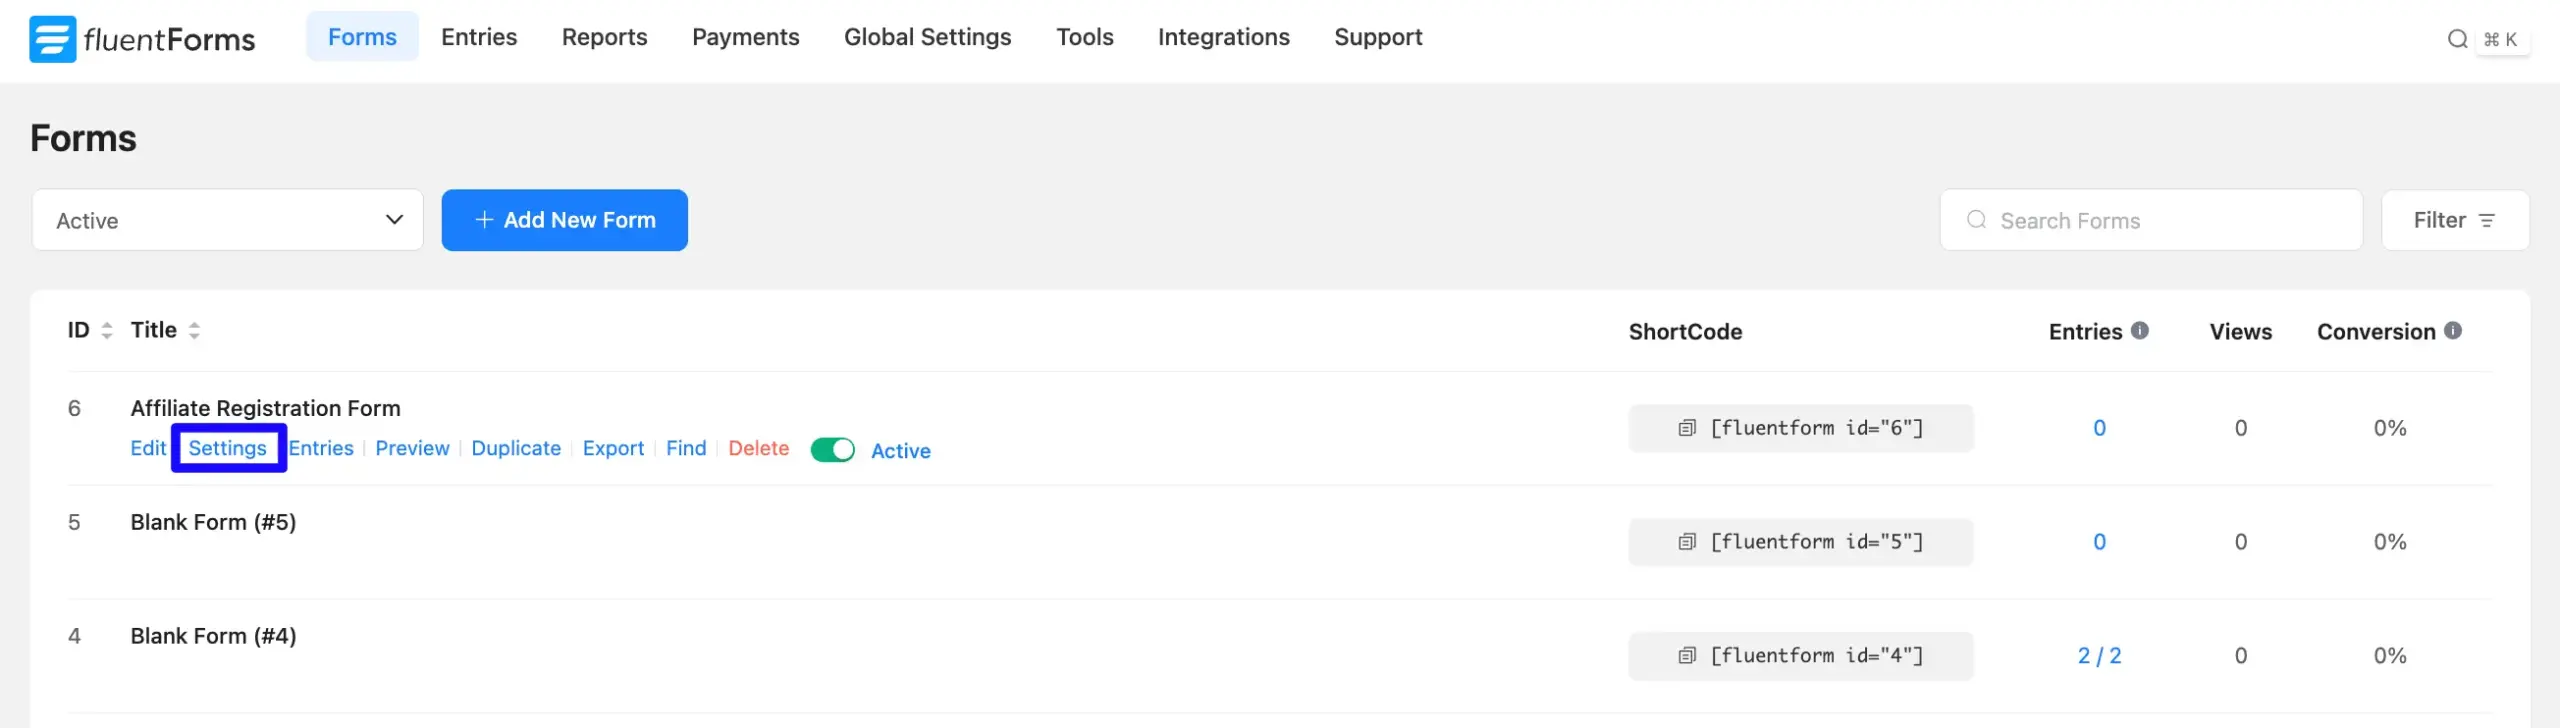Click the Filter lines icon
The image size is (2560, 728).
tap(2487, 220)
